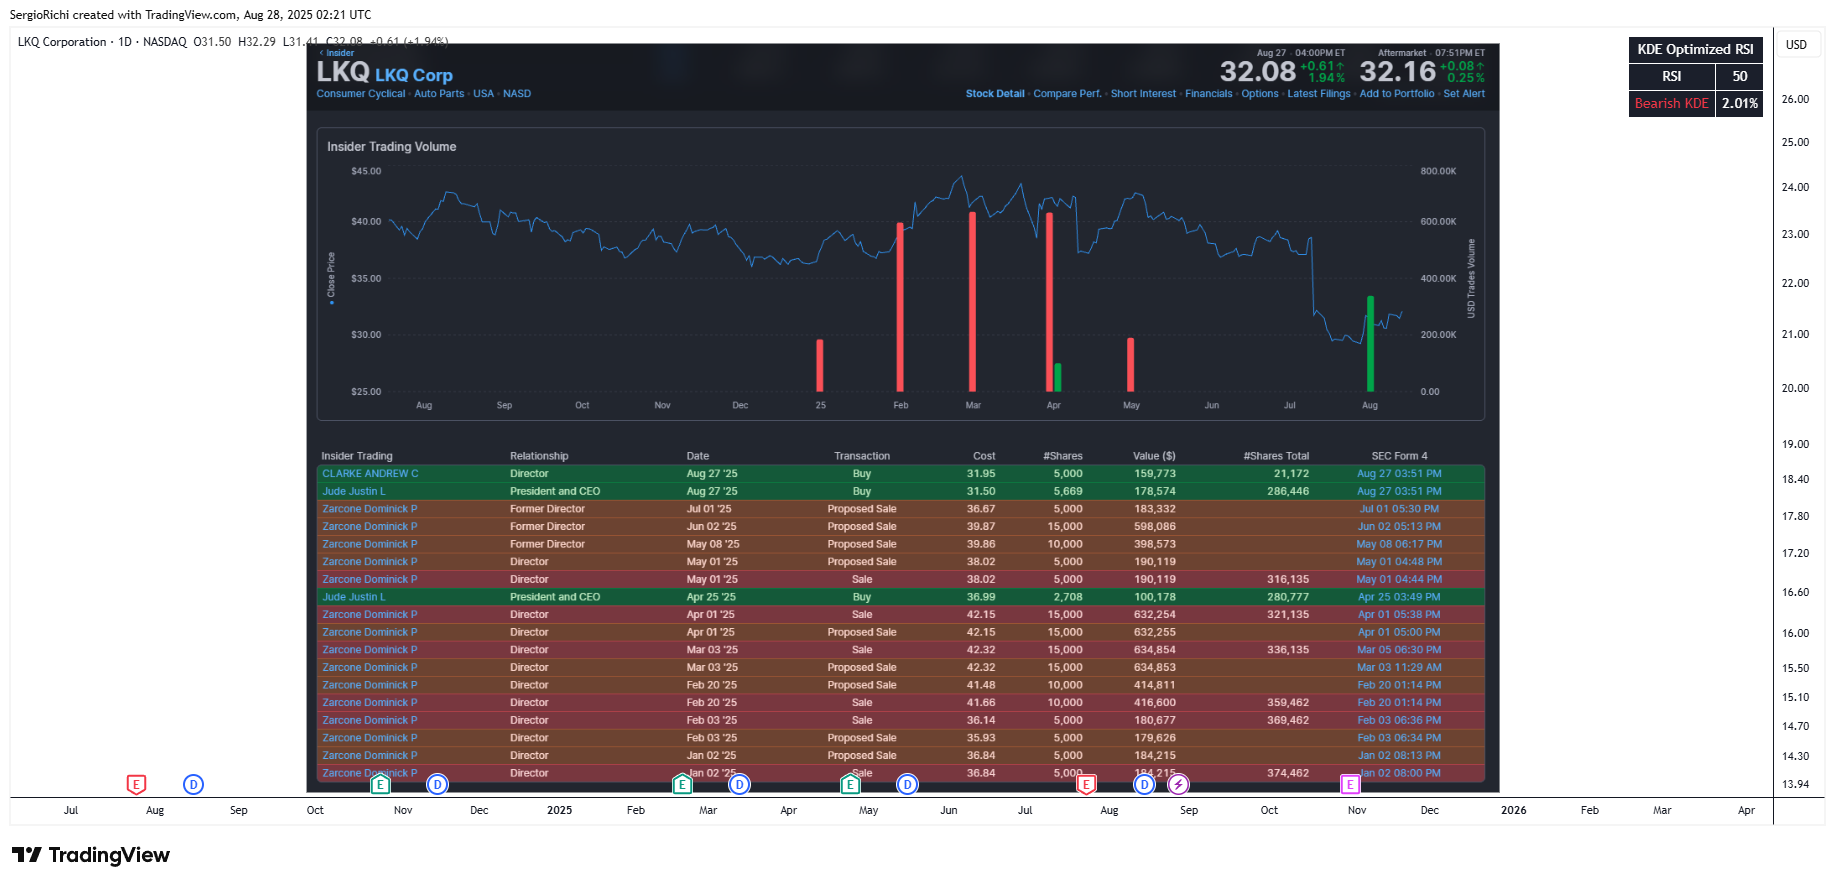Open the Feb 03 06:34 PM SEC filing

point(1399,738)
